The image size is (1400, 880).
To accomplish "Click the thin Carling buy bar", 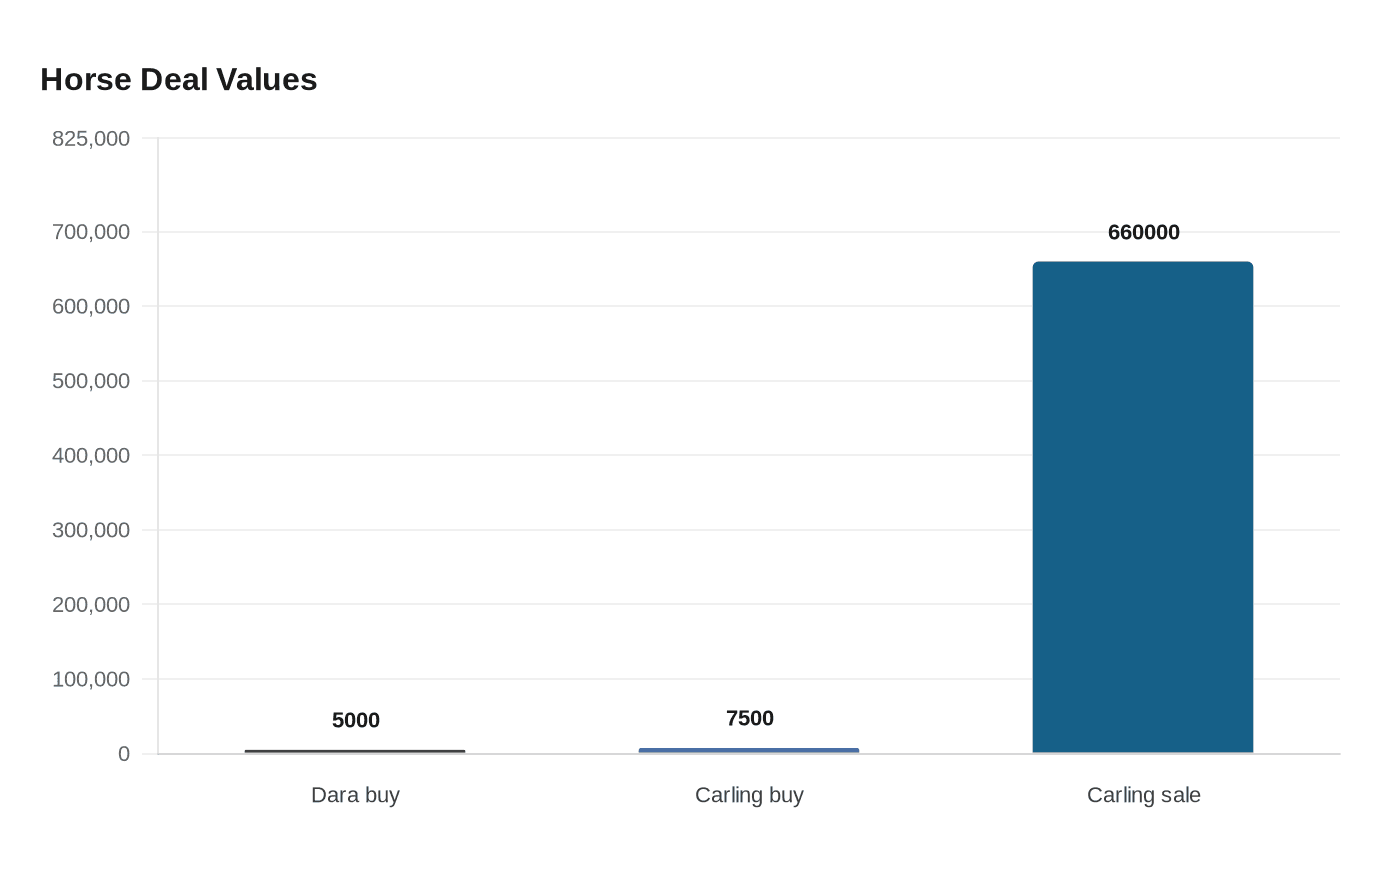I will click(748, 750).
